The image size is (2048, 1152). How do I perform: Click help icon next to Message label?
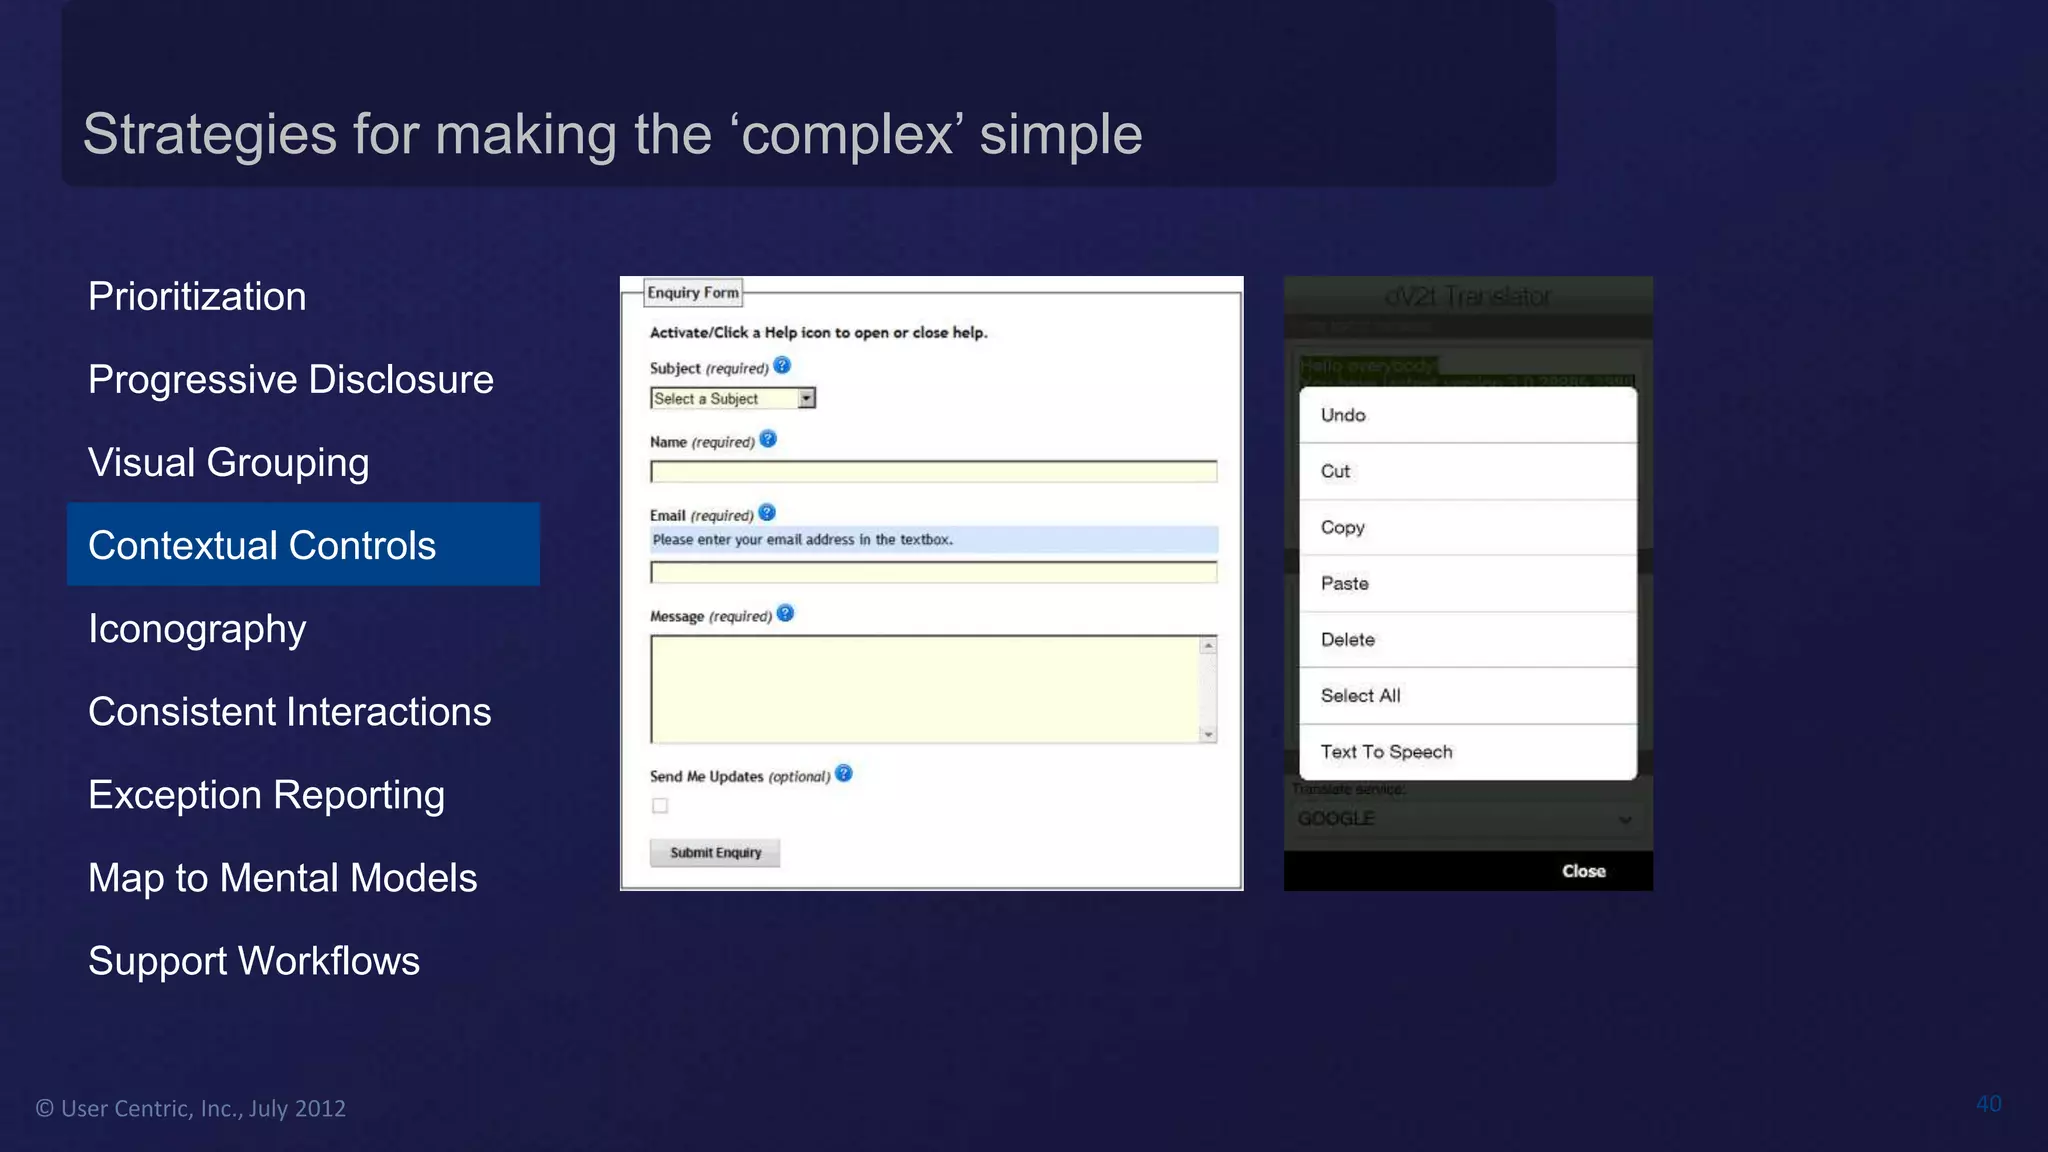pos(785,613)
